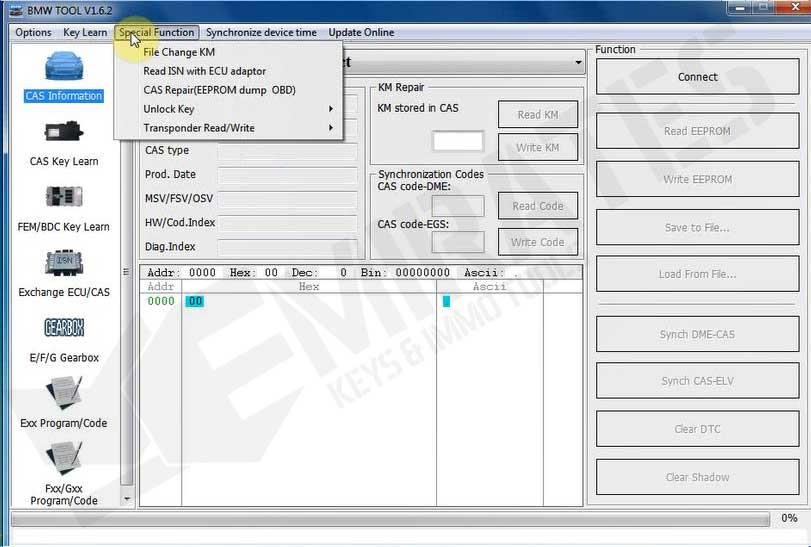This screenshot has height=547, width=811.
Task: Open the CAS Key Learn module icon
Action: 64,132
